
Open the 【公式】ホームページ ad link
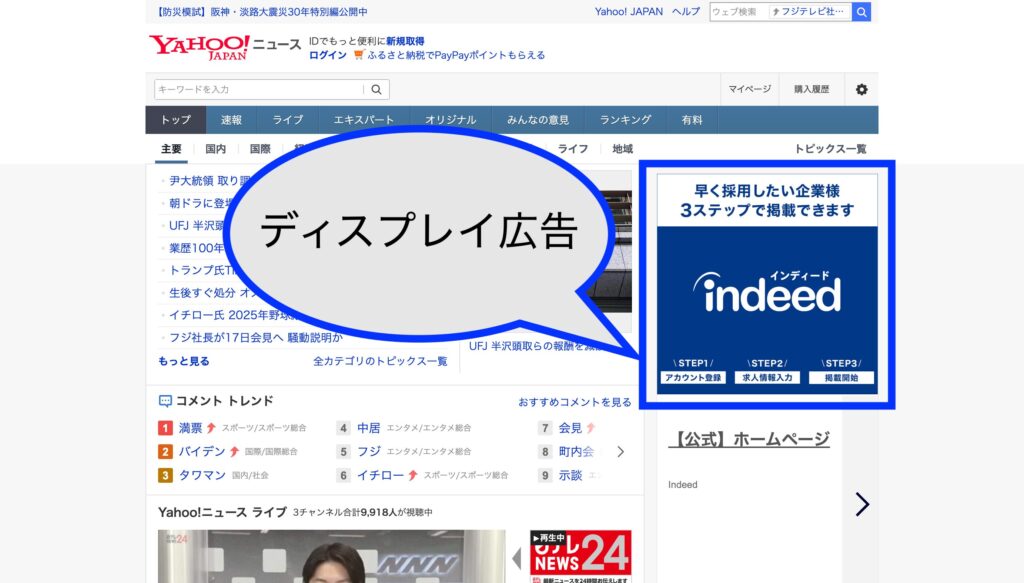click(x=749, y=439)
